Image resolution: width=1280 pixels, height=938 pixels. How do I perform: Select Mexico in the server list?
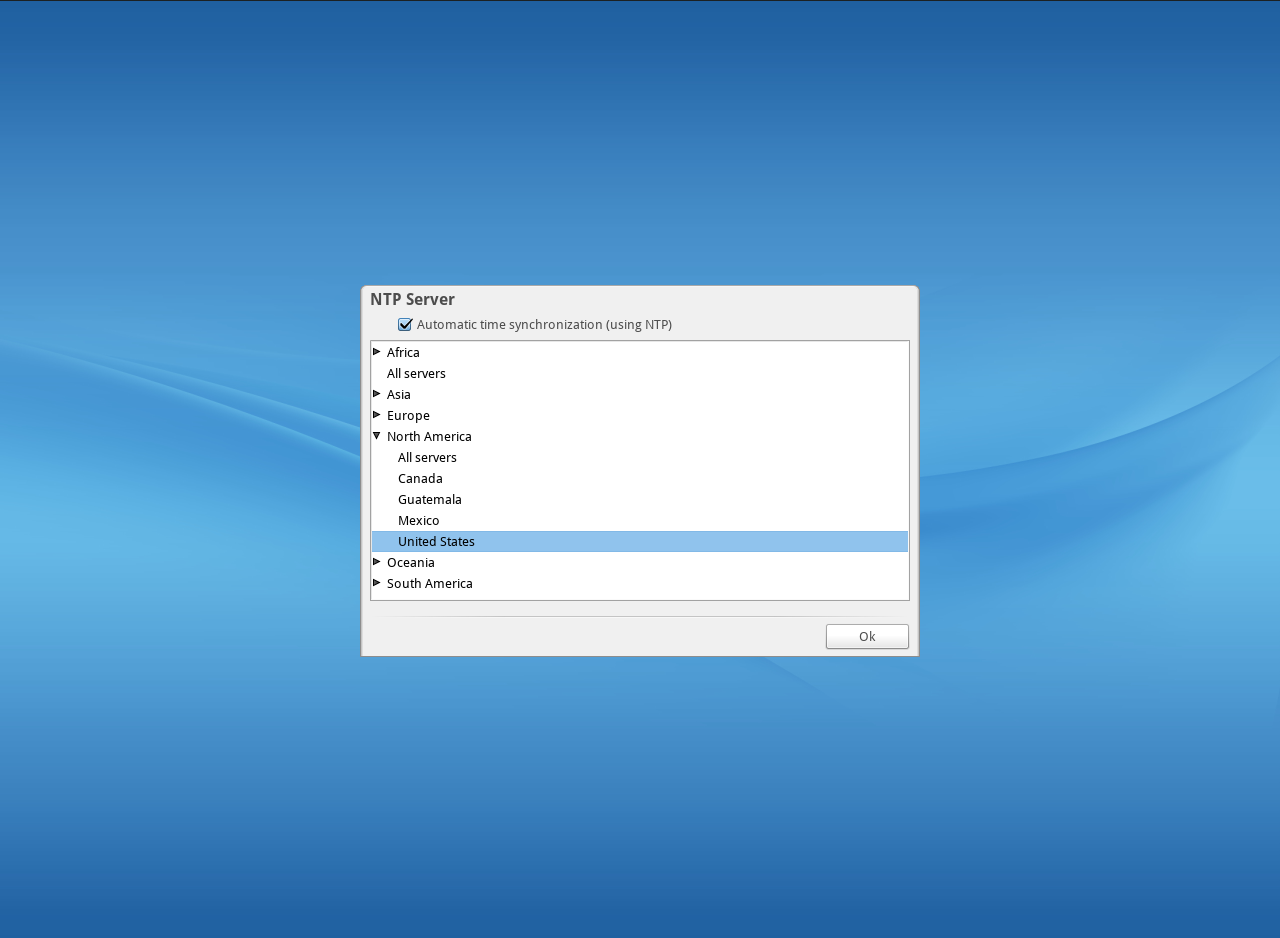[418, 520]
